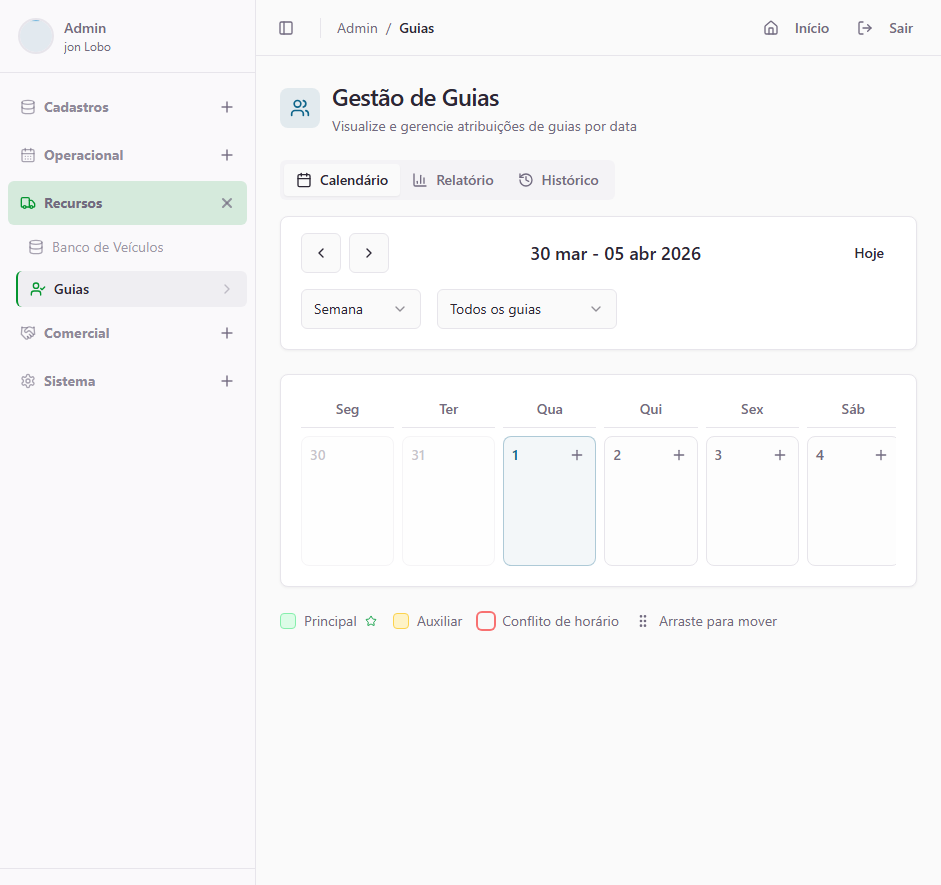This screenshot has height=885, width=941.
Task: Open the Semana view dropdown
Action: [x=360, y=309]
